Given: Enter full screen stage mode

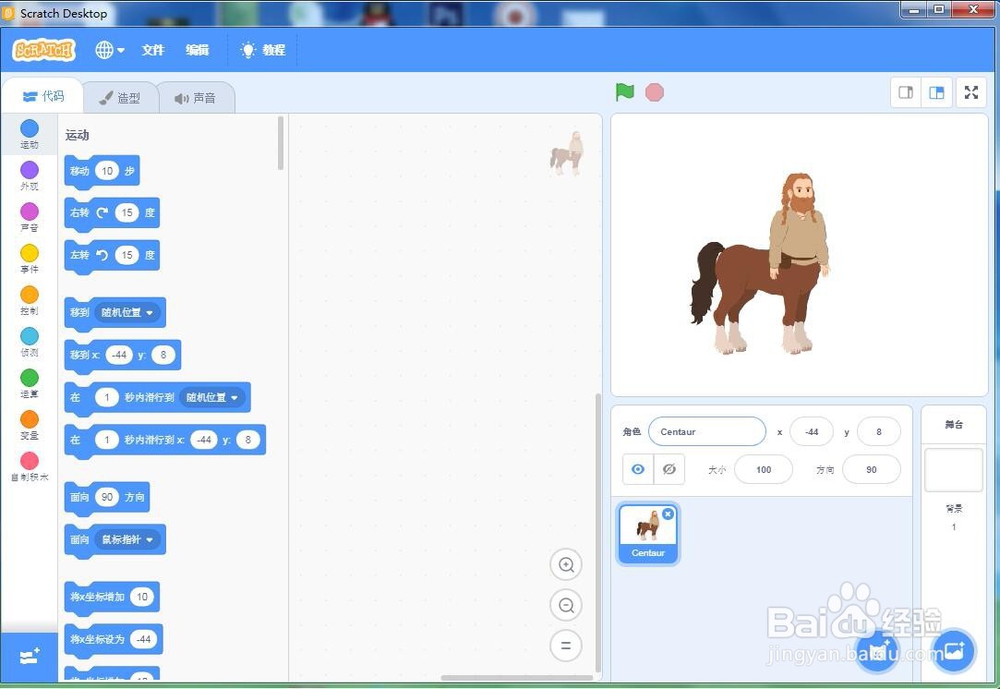Looking at the screenshot, I should [971, 93].
